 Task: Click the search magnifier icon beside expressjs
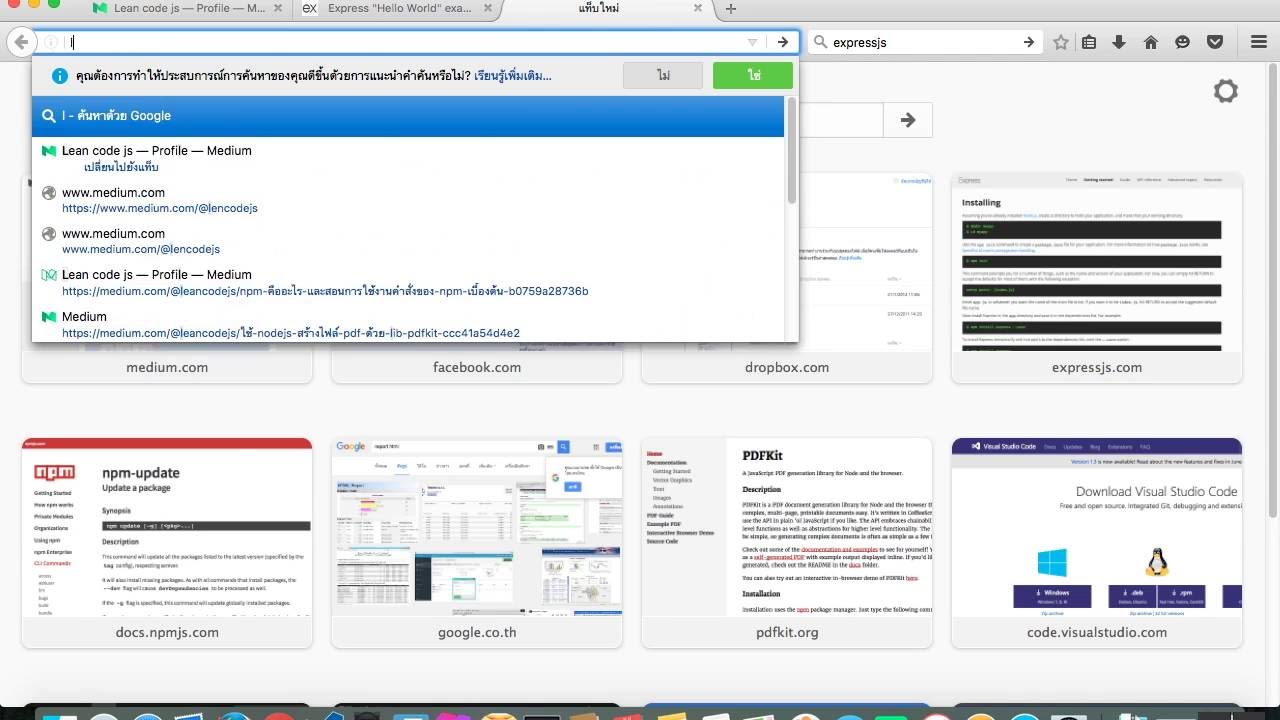[821, 42]
